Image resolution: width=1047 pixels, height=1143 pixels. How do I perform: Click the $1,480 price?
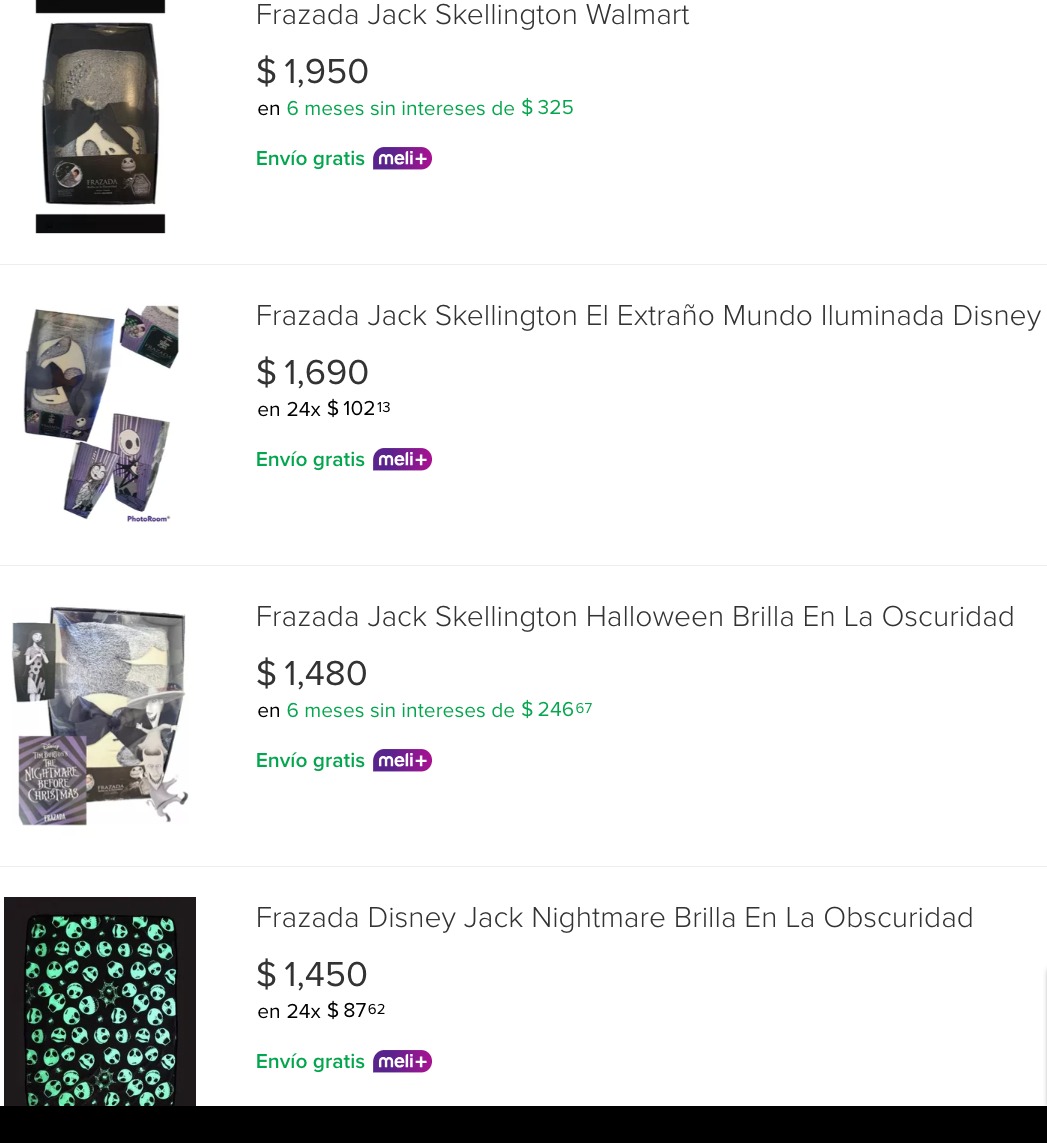pyautogui.click(x=312, y=674)
